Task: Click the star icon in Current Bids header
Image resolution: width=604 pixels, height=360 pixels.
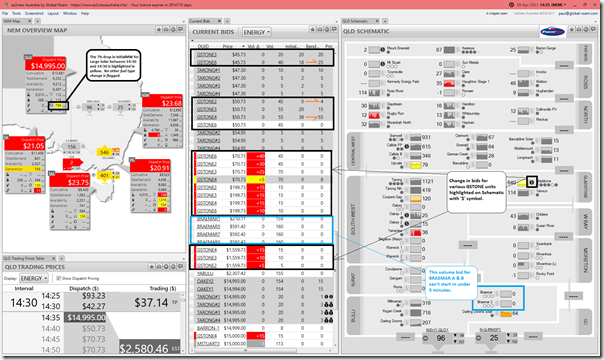Action: pyautogui.click(x=312, y=30)
